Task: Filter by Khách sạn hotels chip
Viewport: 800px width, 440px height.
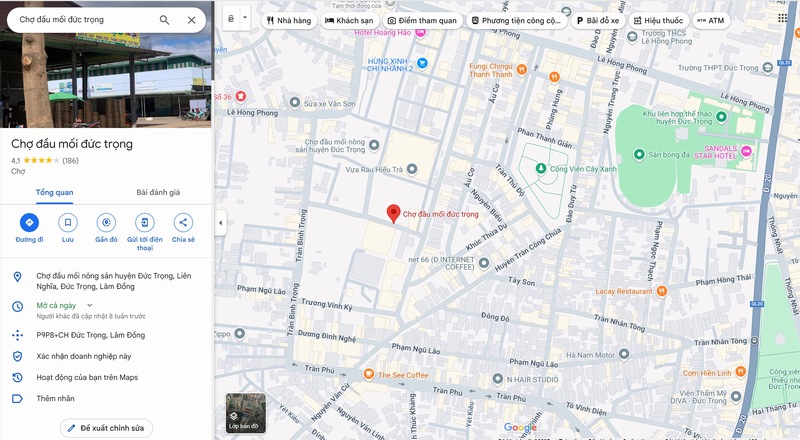Action: (x=350, y=20)
